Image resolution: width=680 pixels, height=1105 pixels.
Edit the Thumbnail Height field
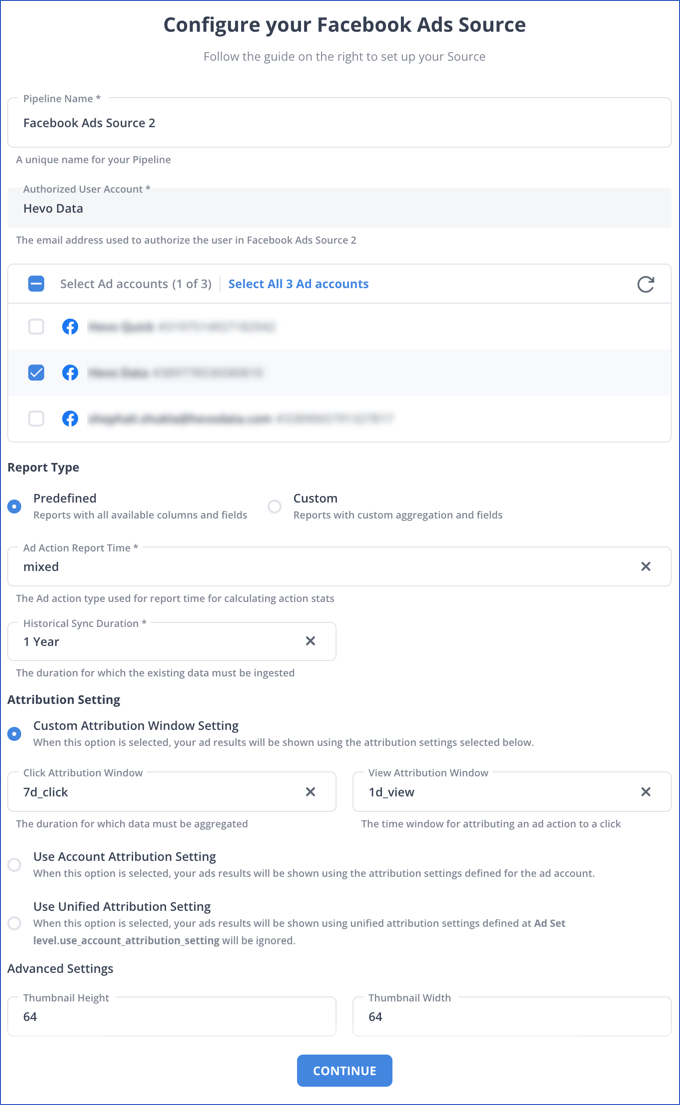[x=171, y=1016]
